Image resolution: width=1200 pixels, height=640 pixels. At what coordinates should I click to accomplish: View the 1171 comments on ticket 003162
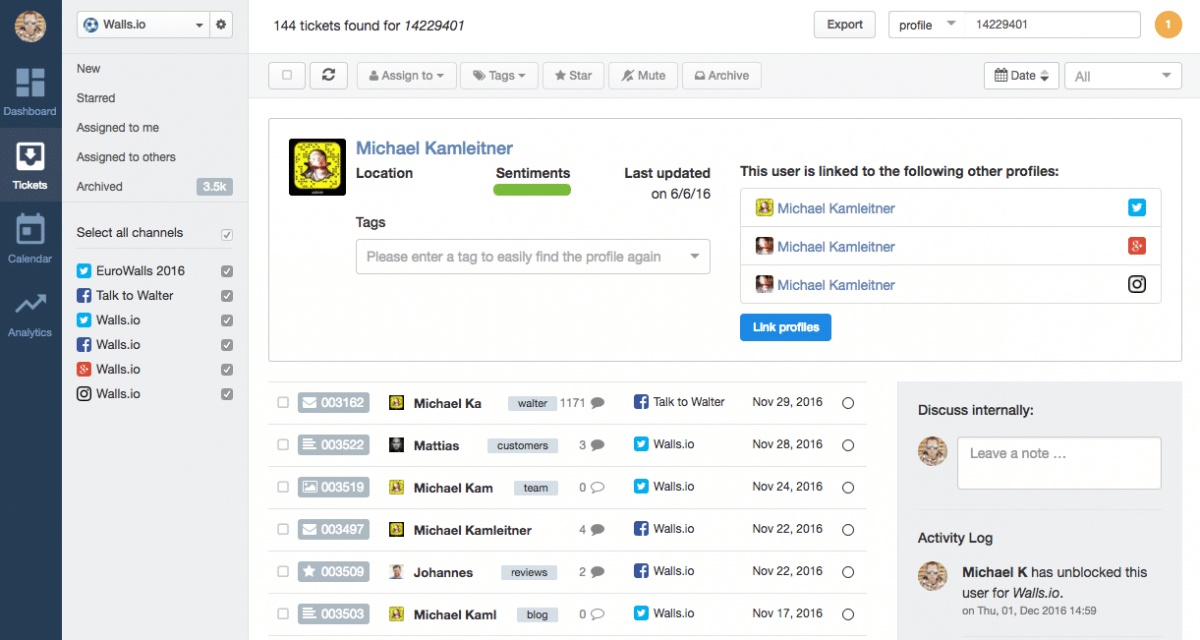(x=582, y=403)
